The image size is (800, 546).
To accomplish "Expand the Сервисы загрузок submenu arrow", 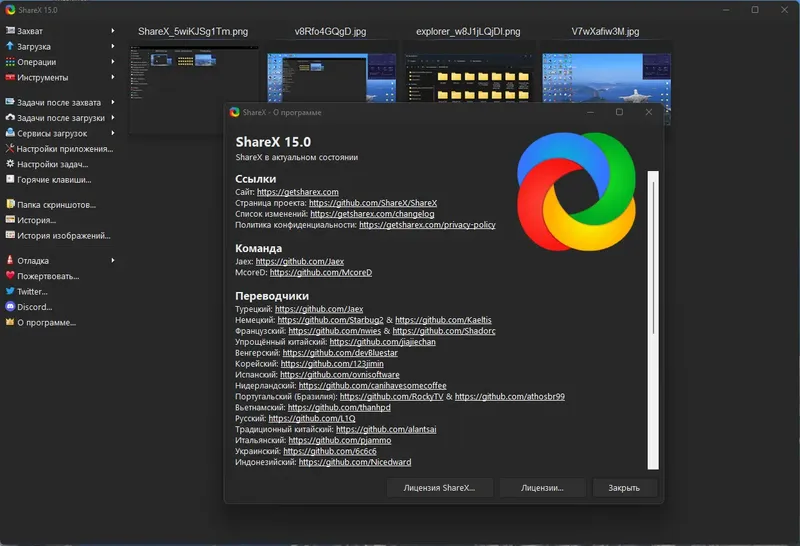I will (113, 133).
